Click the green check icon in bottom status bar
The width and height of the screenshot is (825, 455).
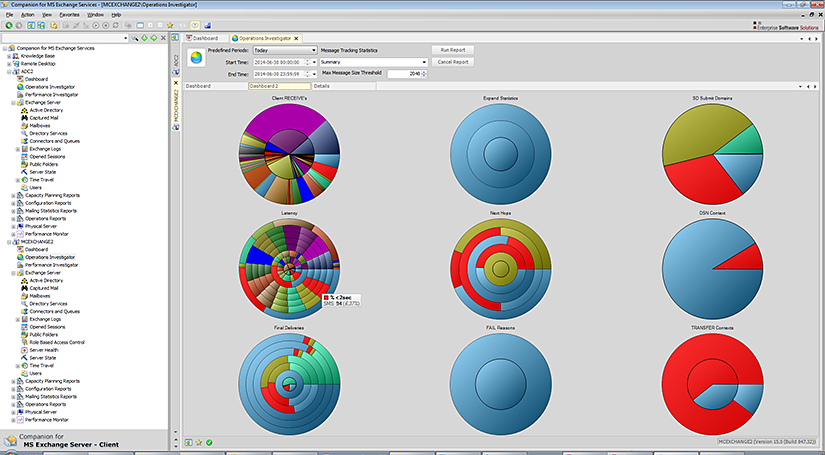point(209,442)
